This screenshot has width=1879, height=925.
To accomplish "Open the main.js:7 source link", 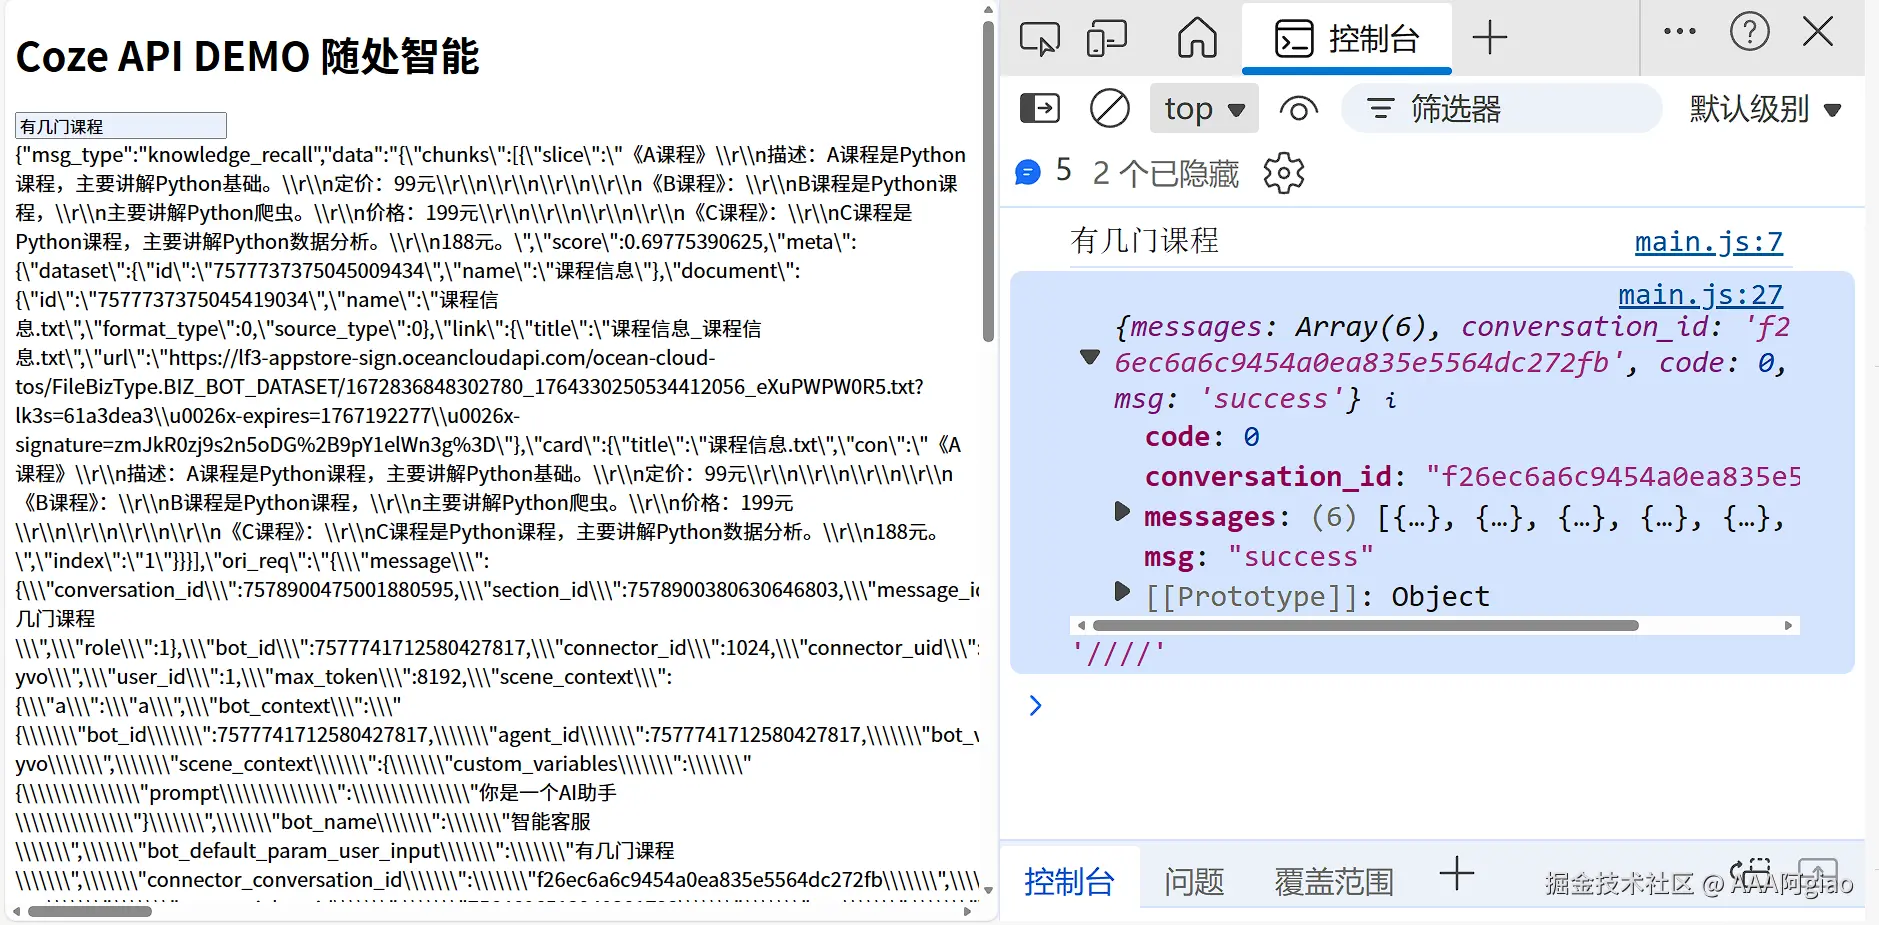I will (1708, 242).
